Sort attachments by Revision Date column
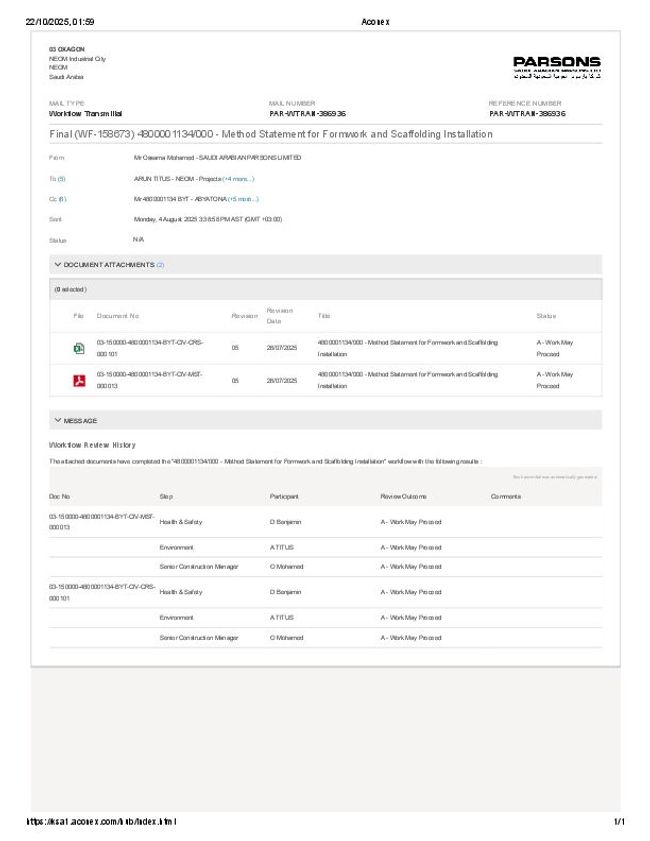The width and height of the screenshot is (650, 841). point(279,316)
